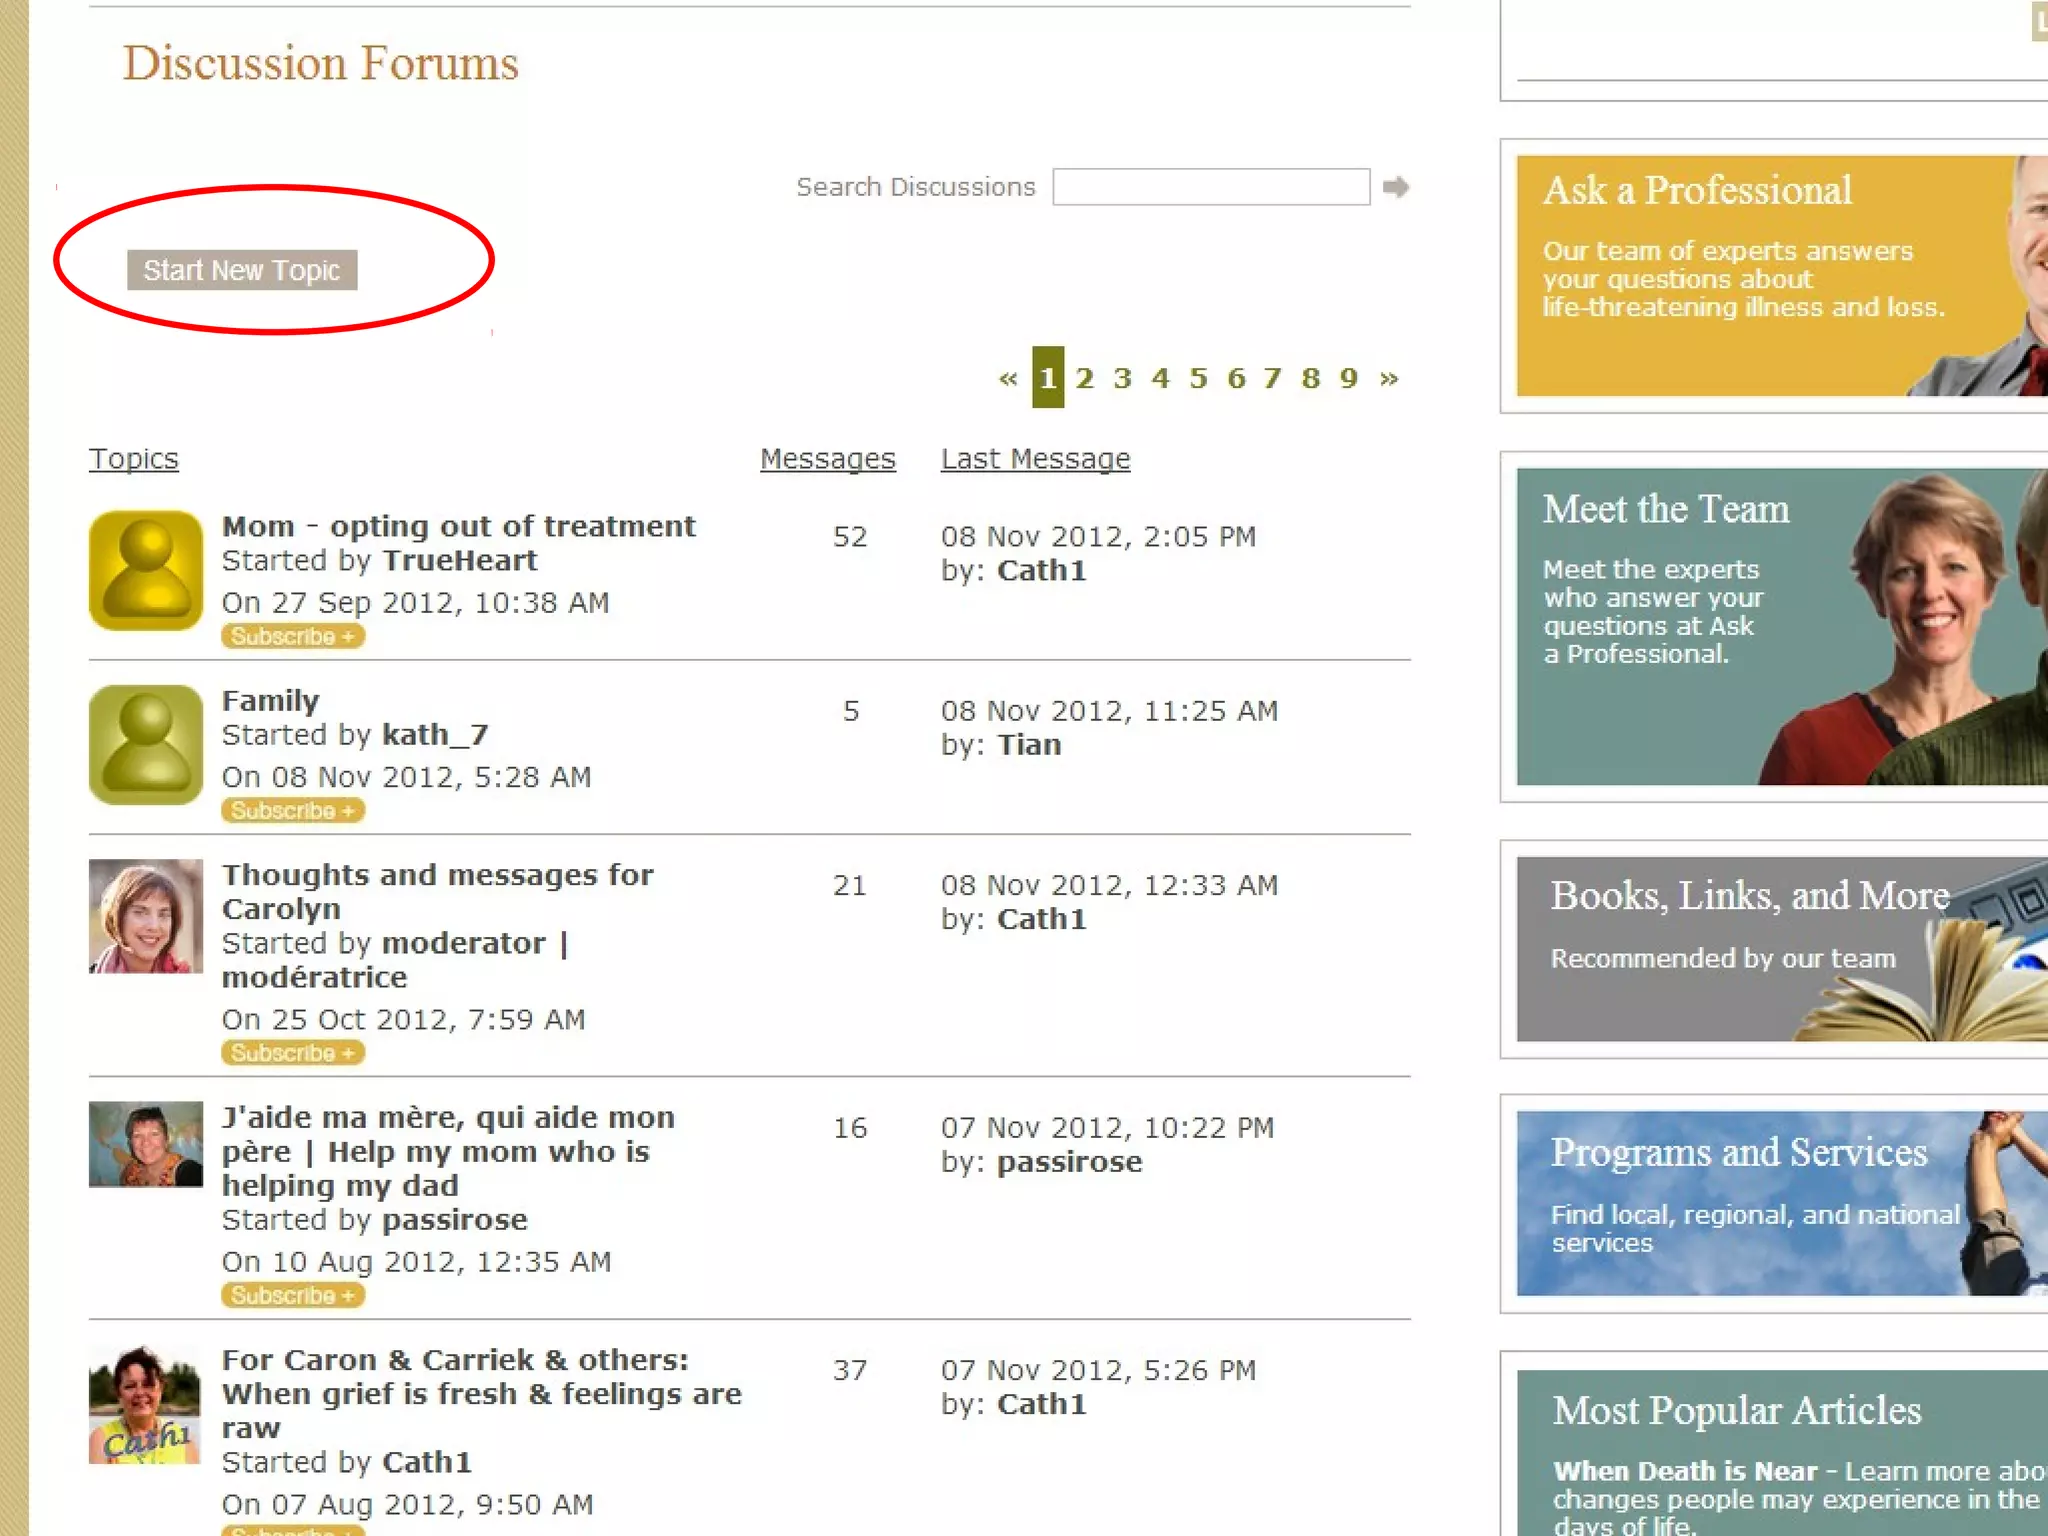The height and width of the screenshot is (1536, 2048).
Task: Click the Search Discussions input field
Action: 1211,187
